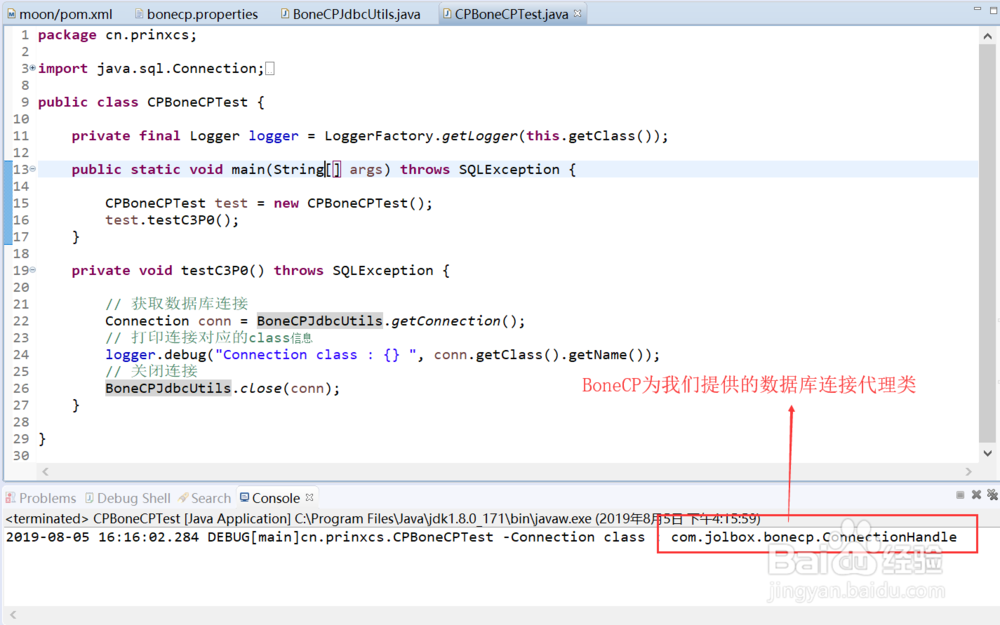Click the "Connection class : {} " string literal
This screenshot has width=1000, height=625.
pyautogui.click(x=316, y=355)
